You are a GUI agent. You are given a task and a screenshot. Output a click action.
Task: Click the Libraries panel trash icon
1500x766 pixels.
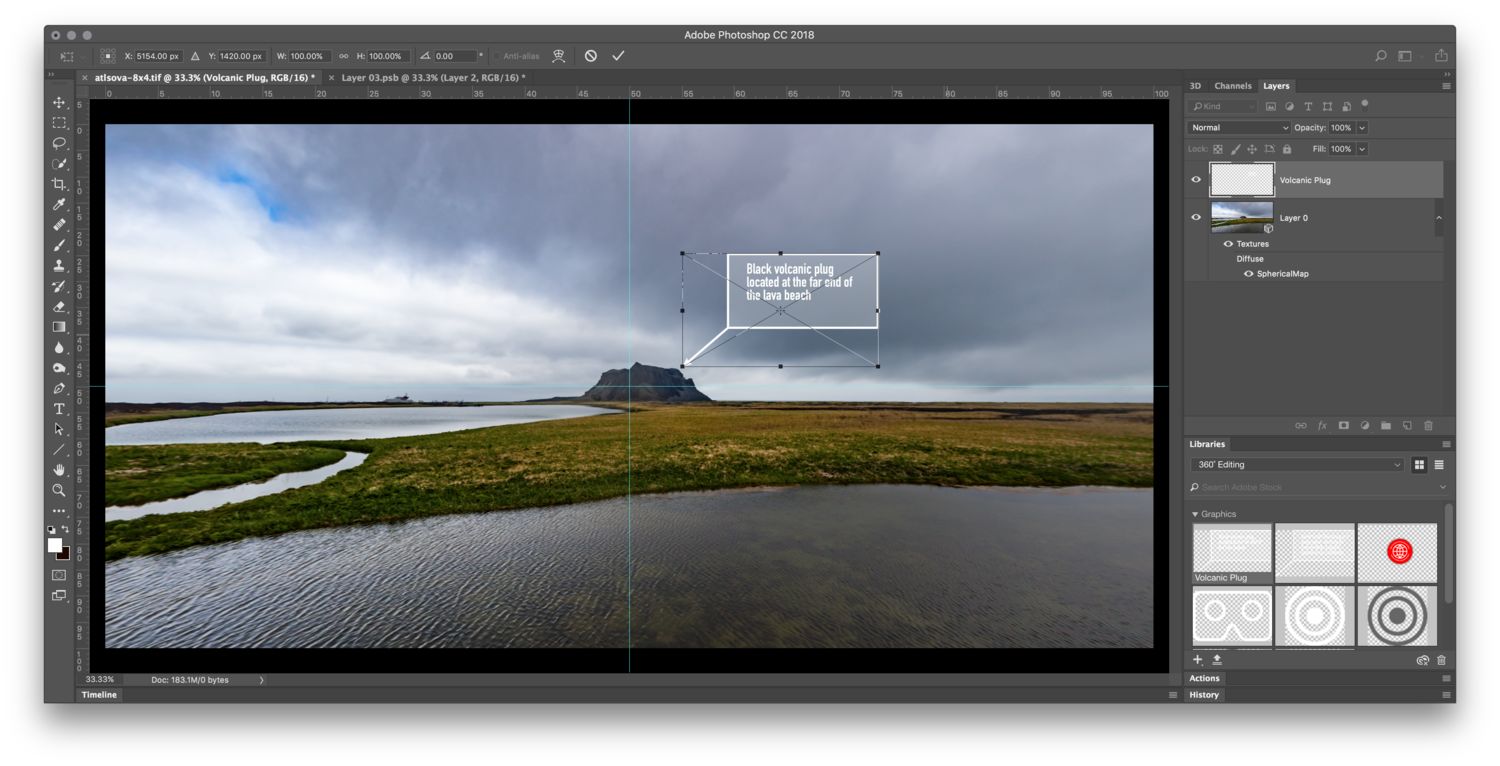pos(1441,660)
